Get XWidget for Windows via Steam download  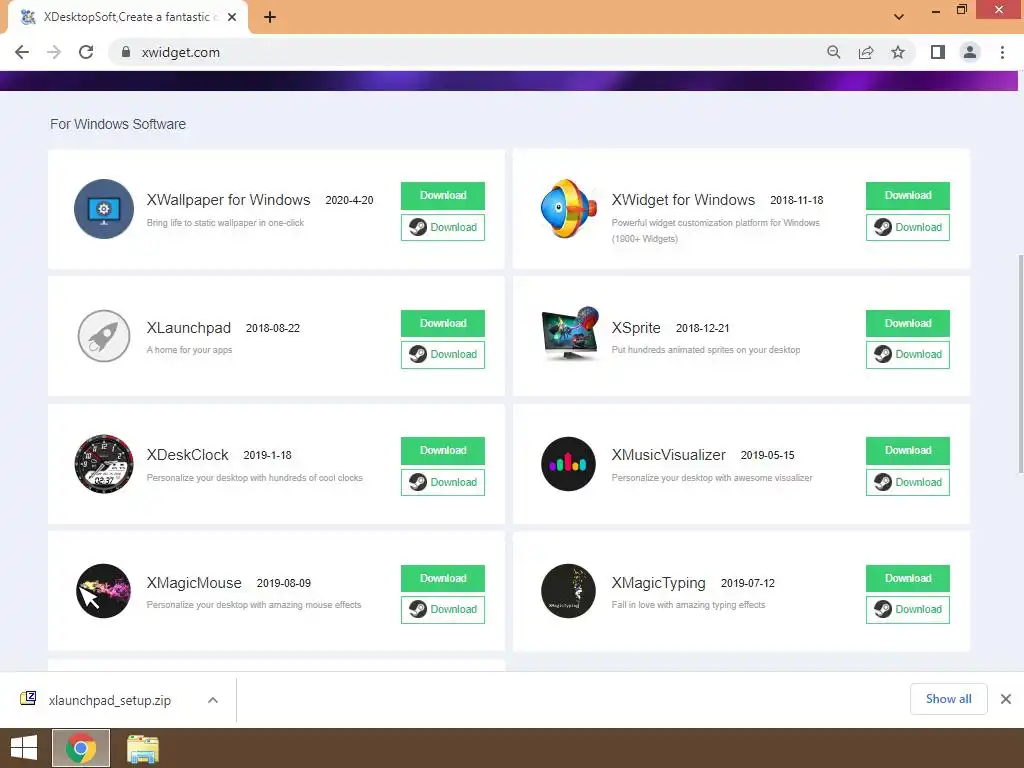(x=908, y=227)
